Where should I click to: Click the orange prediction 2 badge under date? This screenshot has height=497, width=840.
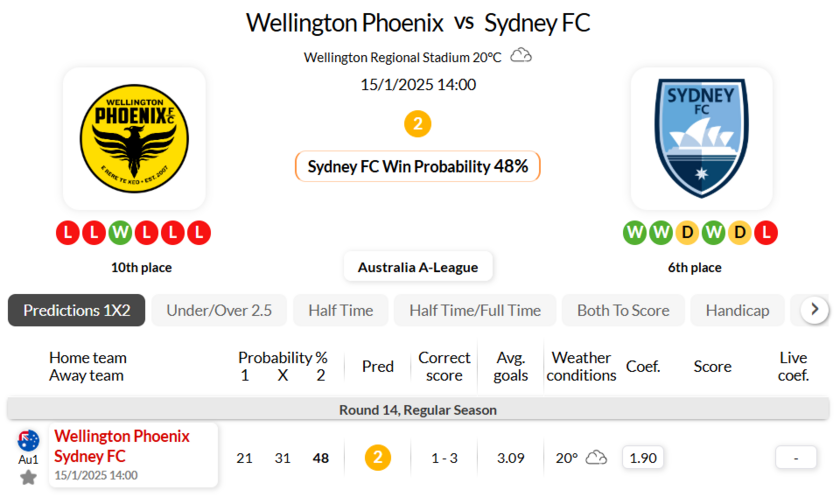pos(418,124)
